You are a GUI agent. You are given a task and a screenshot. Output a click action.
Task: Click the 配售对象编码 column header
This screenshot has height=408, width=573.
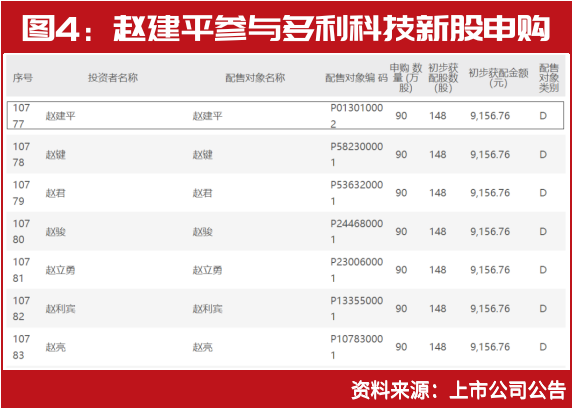pyautogui.click(x=356, y=78)
